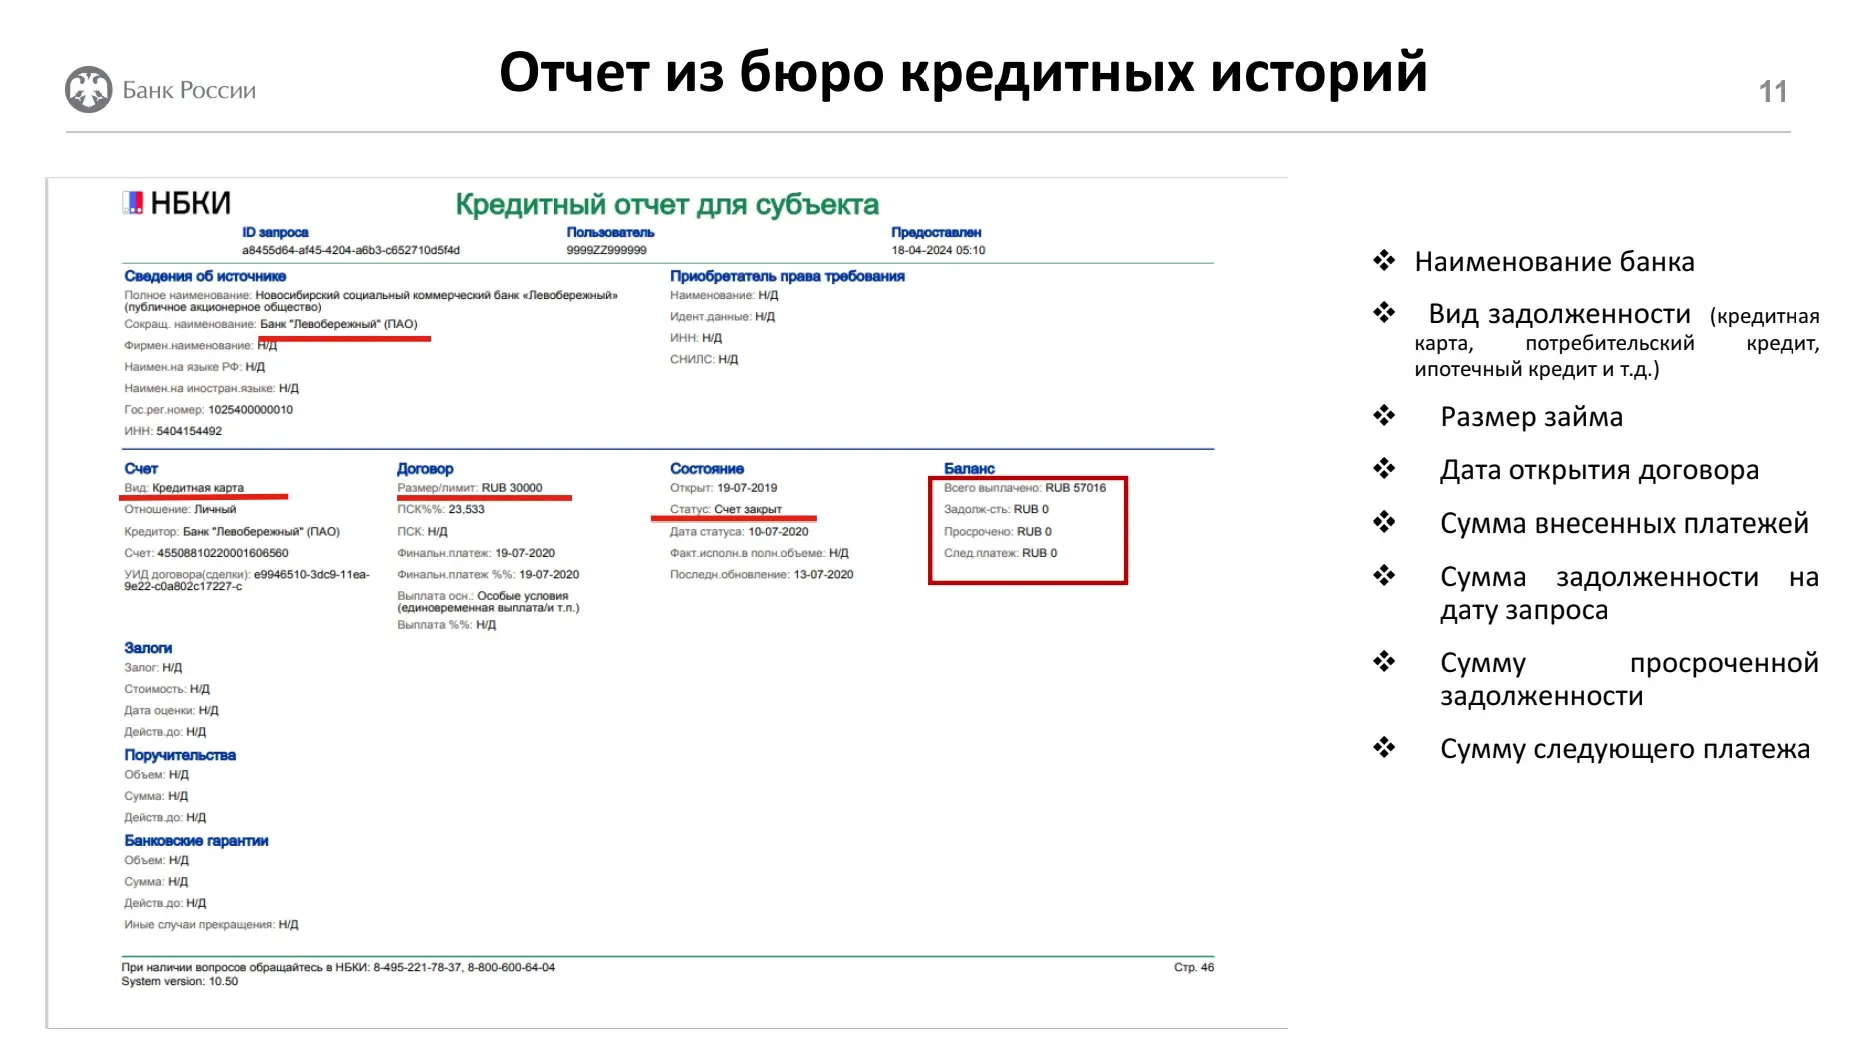Viewport: 1856px width, 1044px height.
Task: Click the slide number 11
Action: (1773, 92)
